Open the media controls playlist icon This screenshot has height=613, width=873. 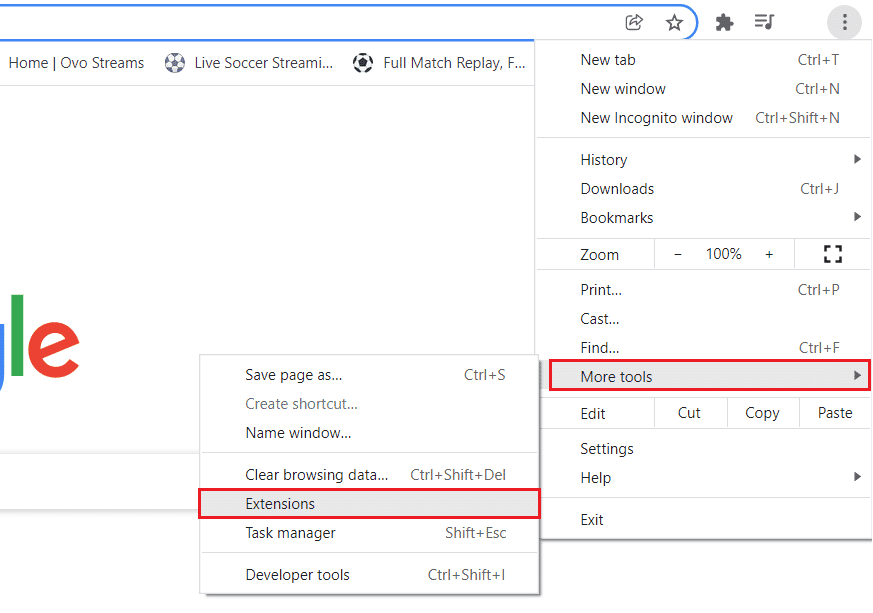tap(764, 22)
